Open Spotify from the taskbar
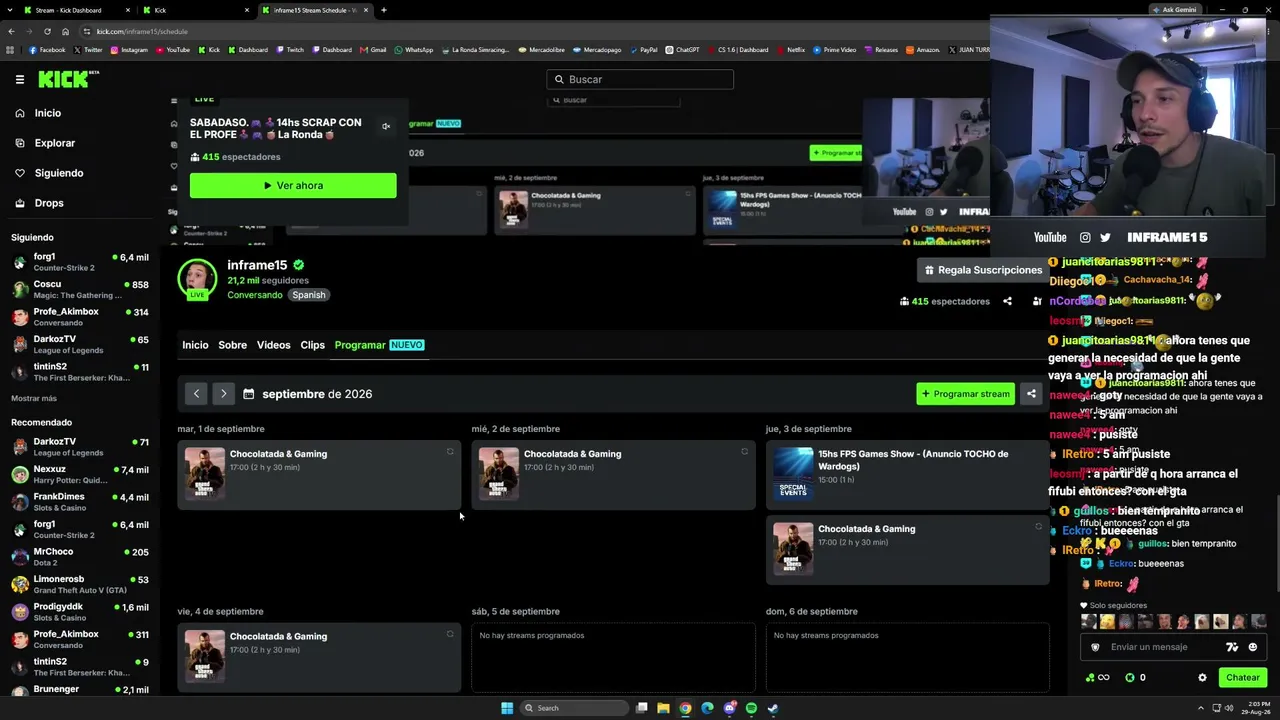This screenshot has height=720, width=1280. (x=751, y=708)
